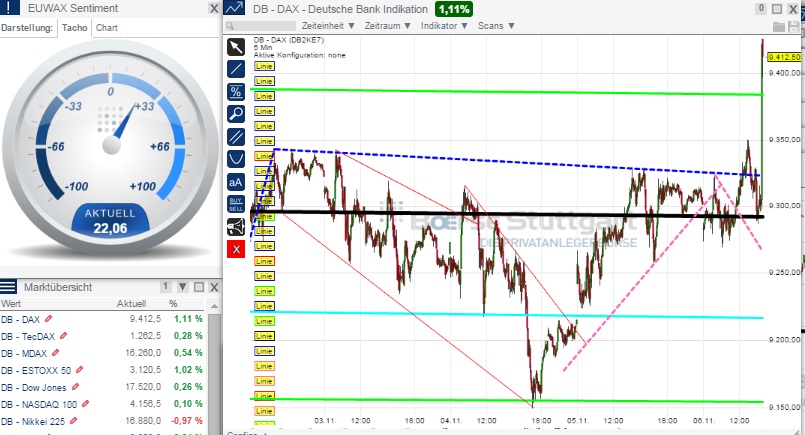The height and width of the screenshot is (435, 805).
Task: Open chart configuration folder icon
Action: (778, 27)
